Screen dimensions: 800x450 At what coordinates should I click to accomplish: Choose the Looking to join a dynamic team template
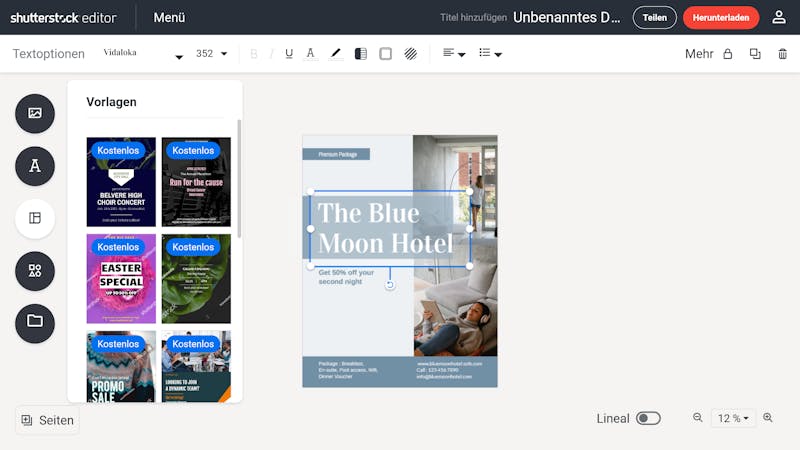click(x=196, y=366)
